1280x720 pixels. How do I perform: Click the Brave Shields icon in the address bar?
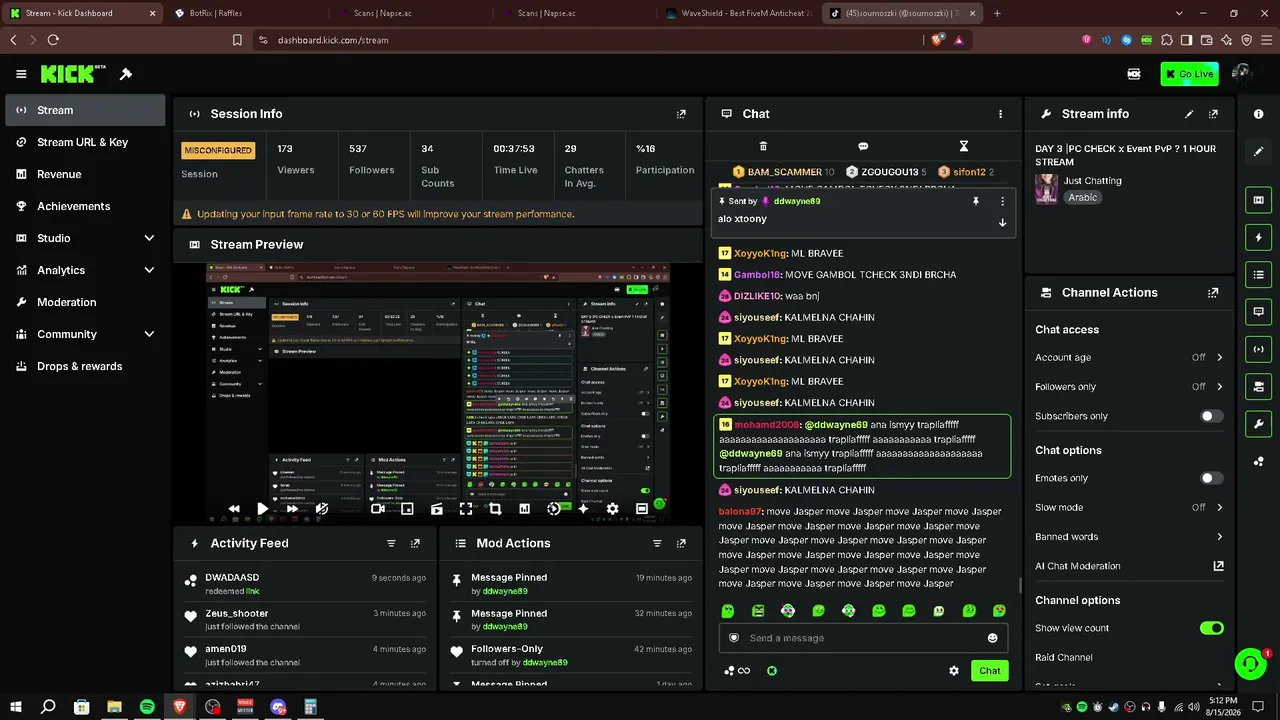[x=937, y=40]
